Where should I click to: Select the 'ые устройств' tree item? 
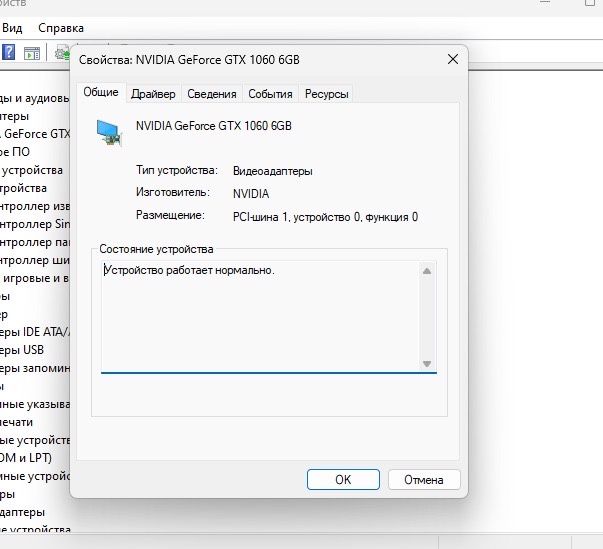coord(35,440)
